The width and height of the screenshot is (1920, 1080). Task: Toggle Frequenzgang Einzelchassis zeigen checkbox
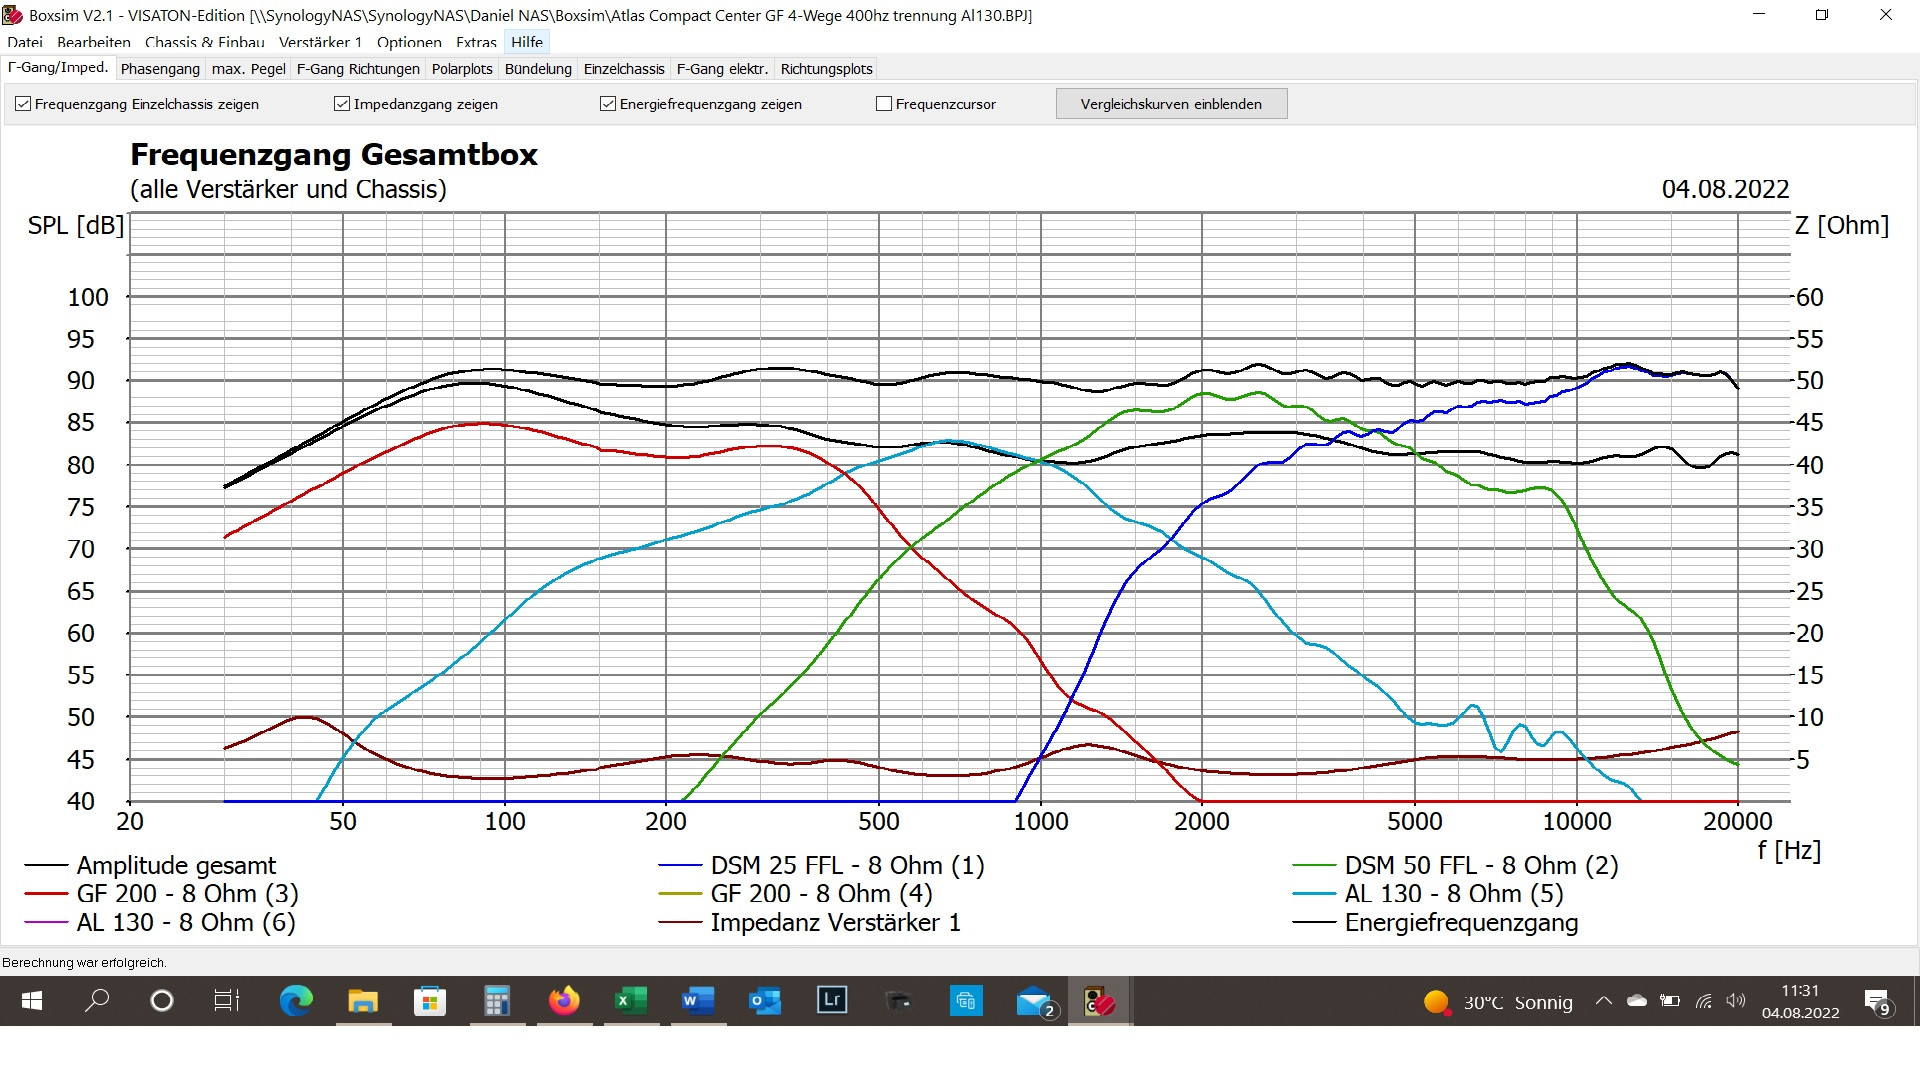tap(23, 104)
